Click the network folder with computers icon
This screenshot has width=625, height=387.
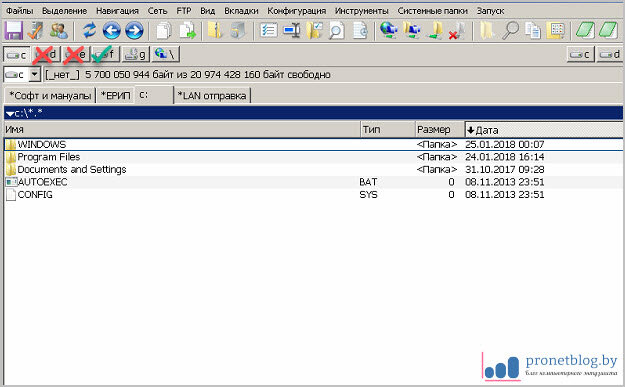pos(412,30)
